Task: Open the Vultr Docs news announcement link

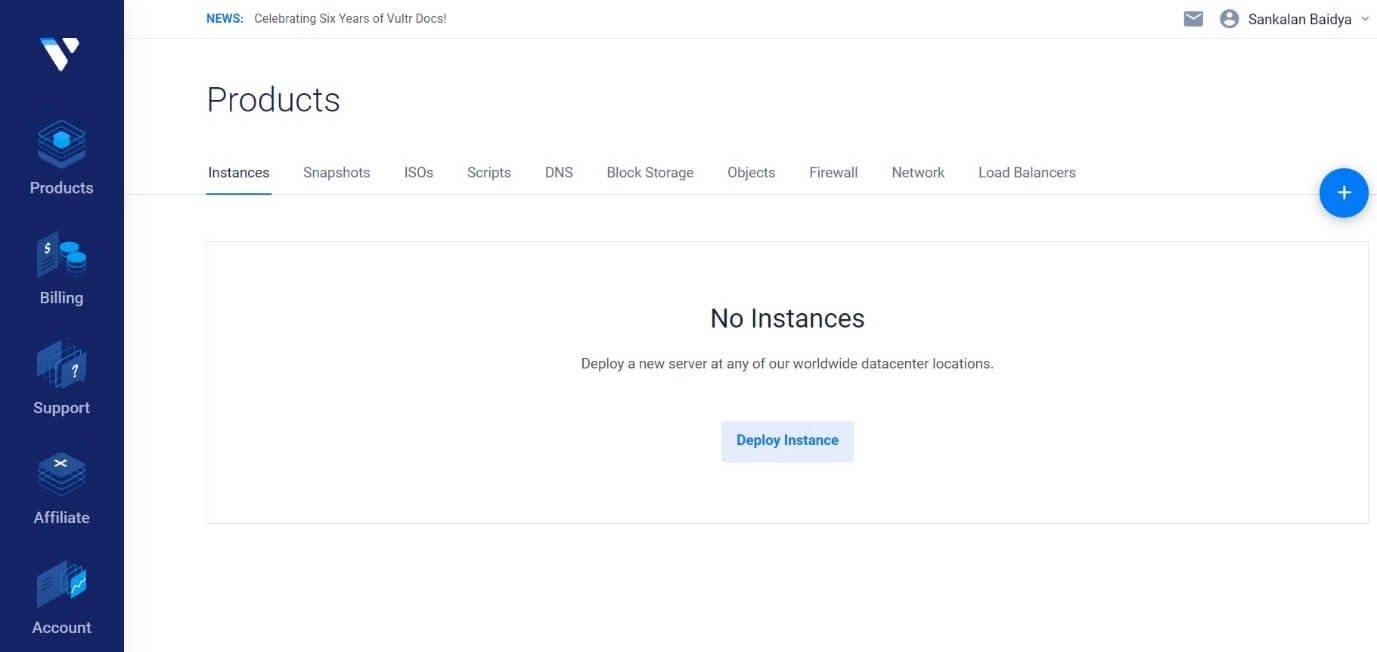Action: [350, 19]
